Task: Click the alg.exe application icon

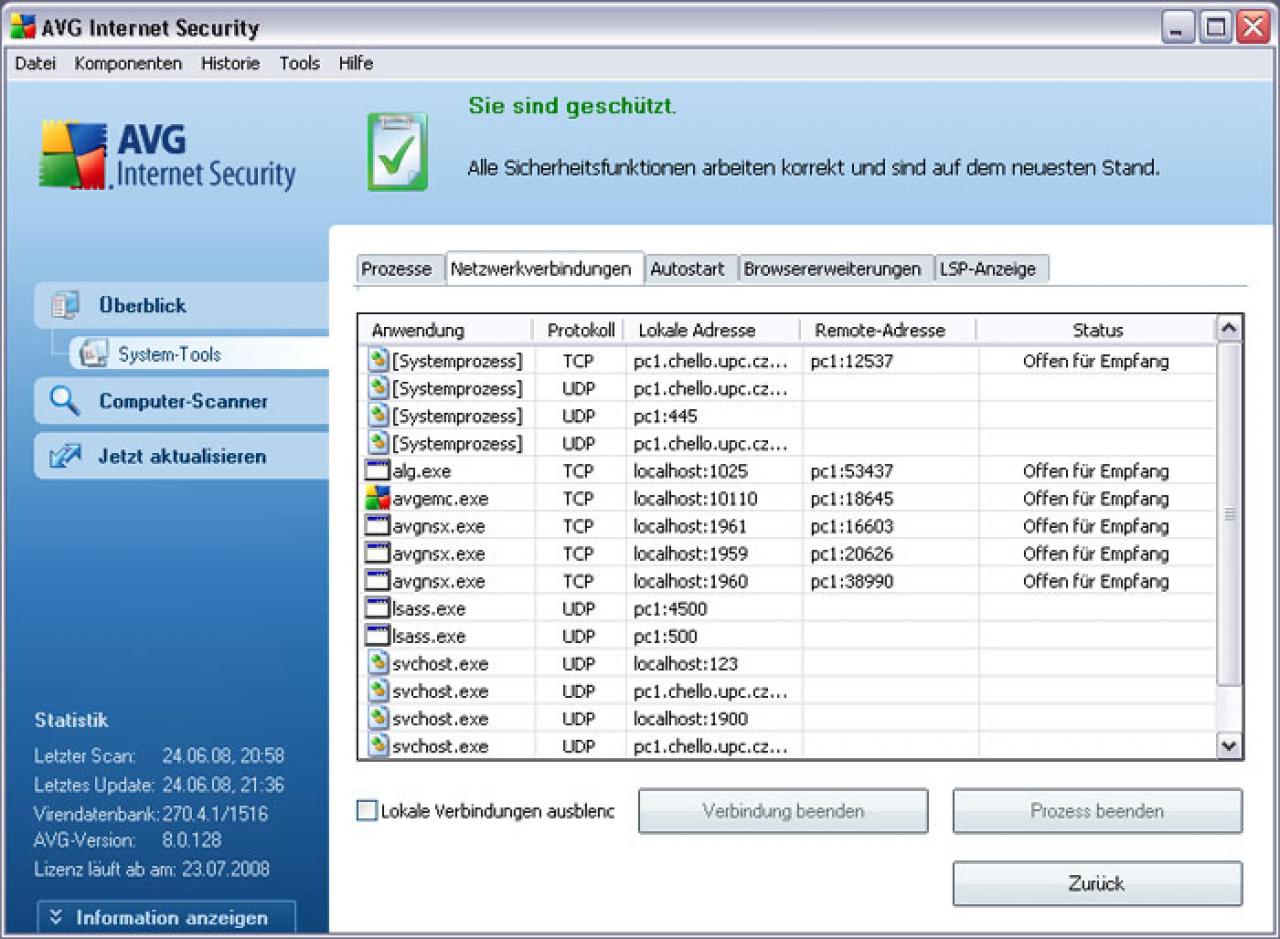Action: click(377, 471)
